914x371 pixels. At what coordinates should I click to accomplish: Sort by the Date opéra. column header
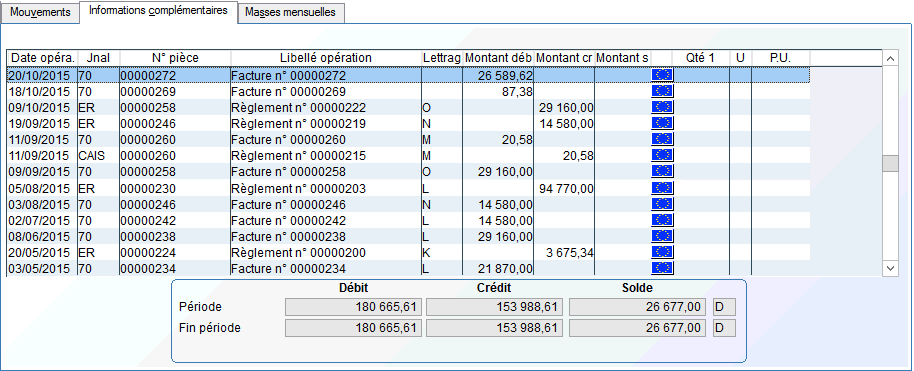click(x=42, y=58)
